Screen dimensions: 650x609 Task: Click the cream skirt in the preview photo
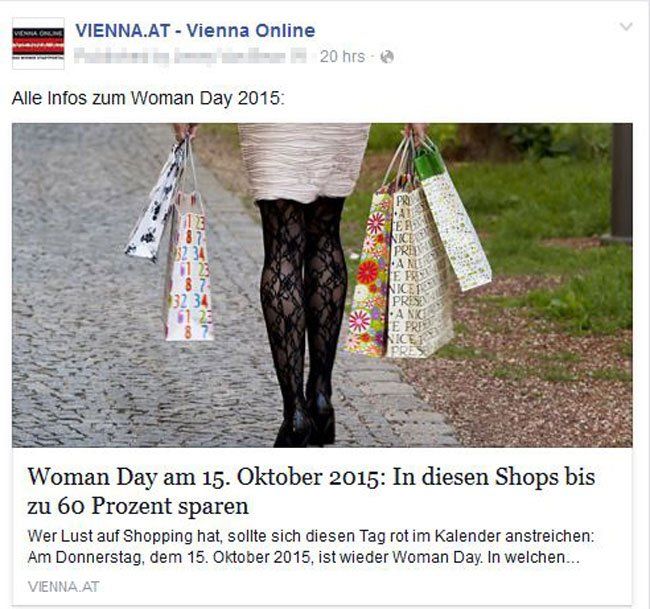tap(303, 162)
